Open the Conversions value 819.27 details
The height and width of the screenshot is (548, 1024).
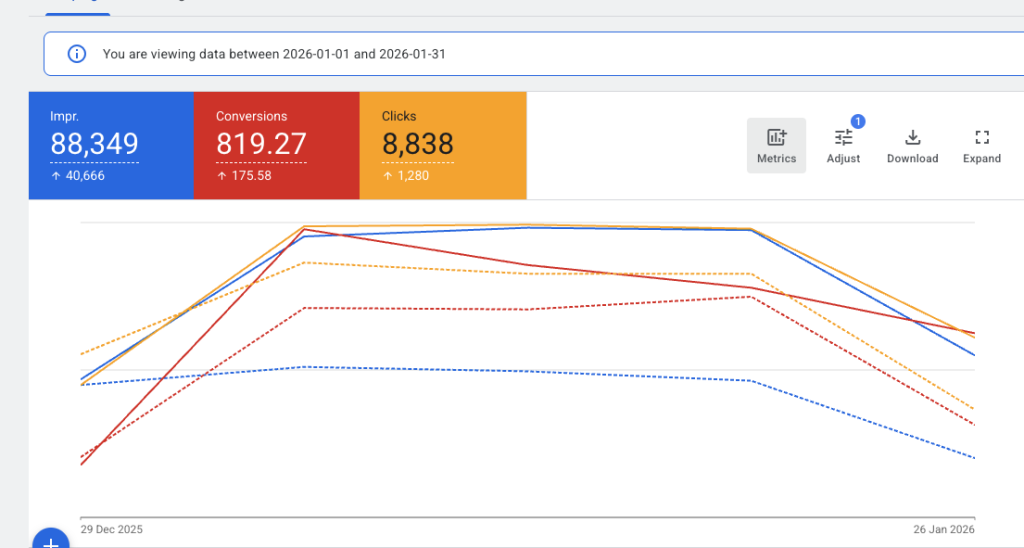[261, 145]
